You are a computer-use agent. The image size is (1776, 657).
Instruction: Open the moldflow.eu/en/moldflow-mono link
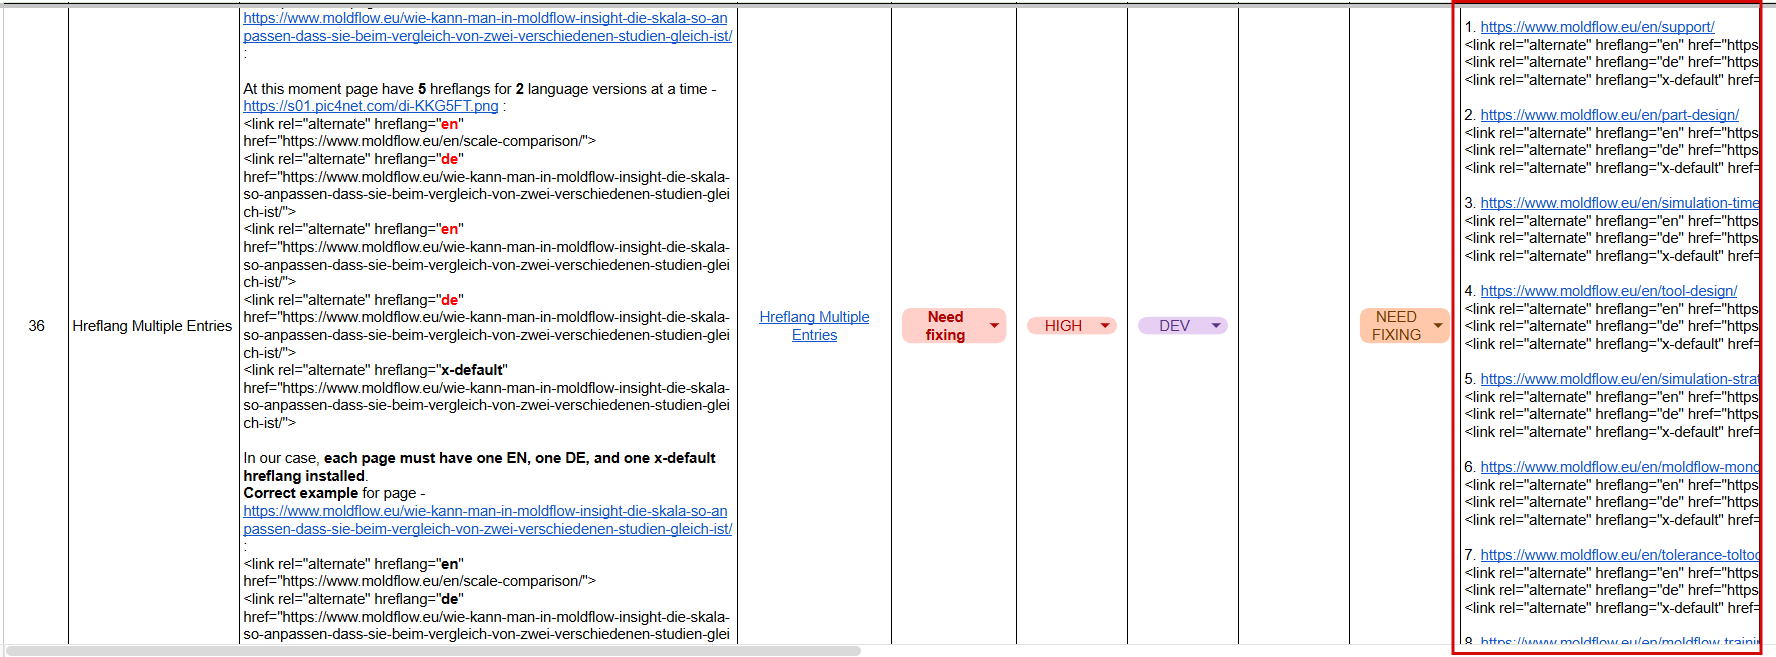(x=1619, y=467)
